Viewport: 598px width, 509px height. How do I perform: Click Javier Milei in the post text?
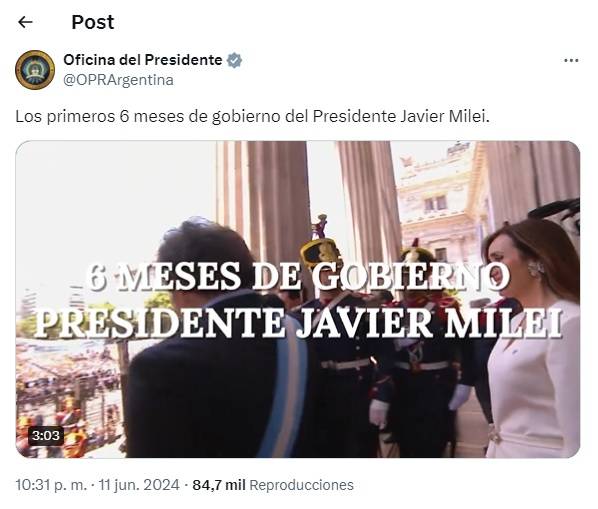pos(445,116)
